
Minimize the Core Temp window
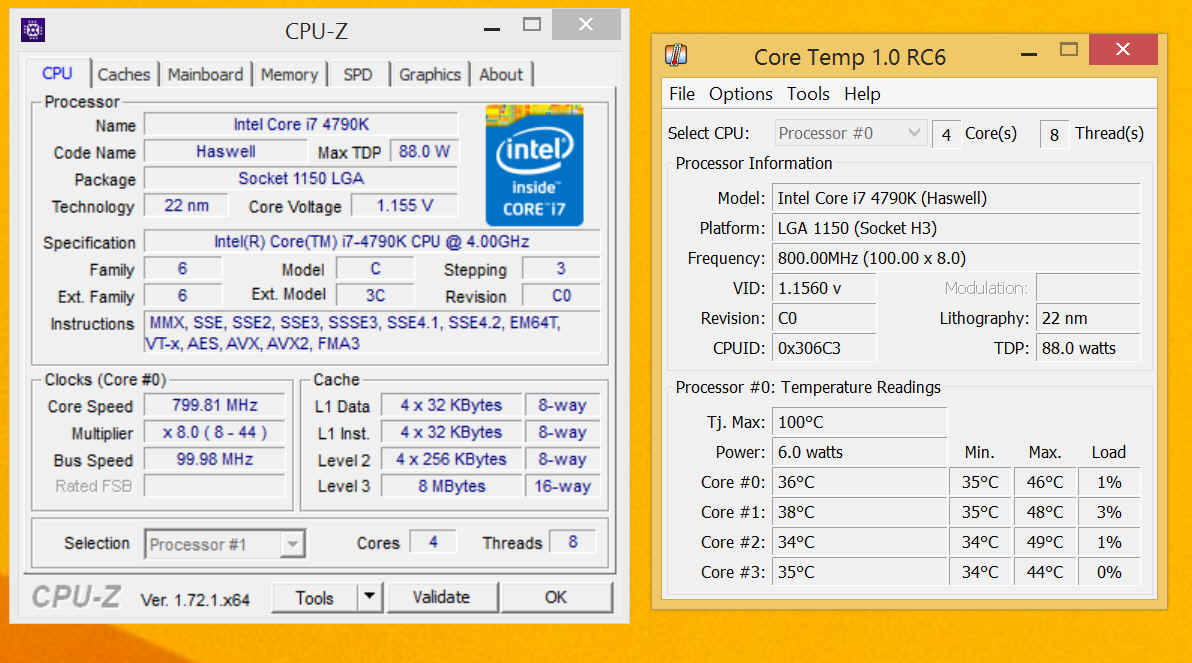pos(1029,54)
